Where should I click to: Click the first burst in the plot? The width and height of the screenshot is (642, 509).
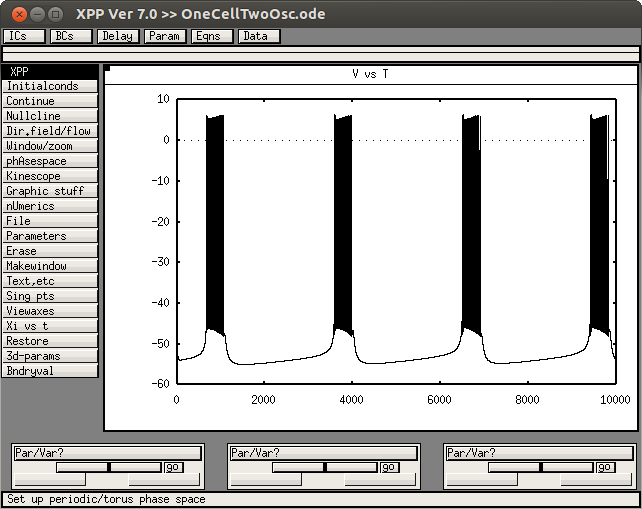[x=215, y=223]
